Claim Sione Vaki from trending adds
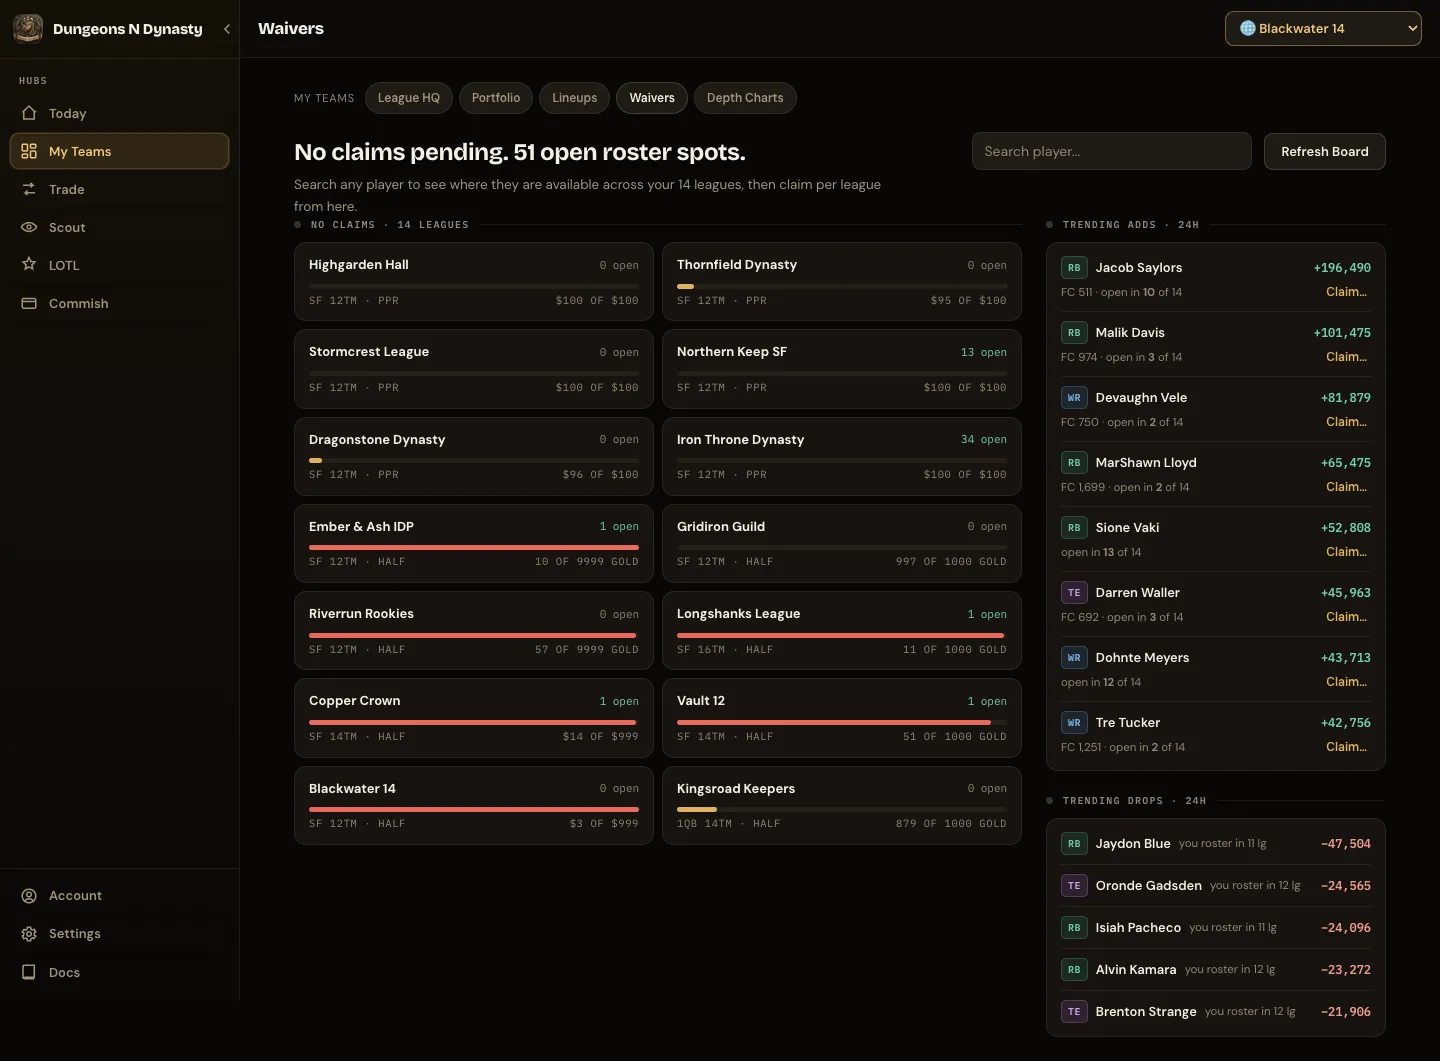The height and width of the screenshot is (1061, 1440). 1346,552
